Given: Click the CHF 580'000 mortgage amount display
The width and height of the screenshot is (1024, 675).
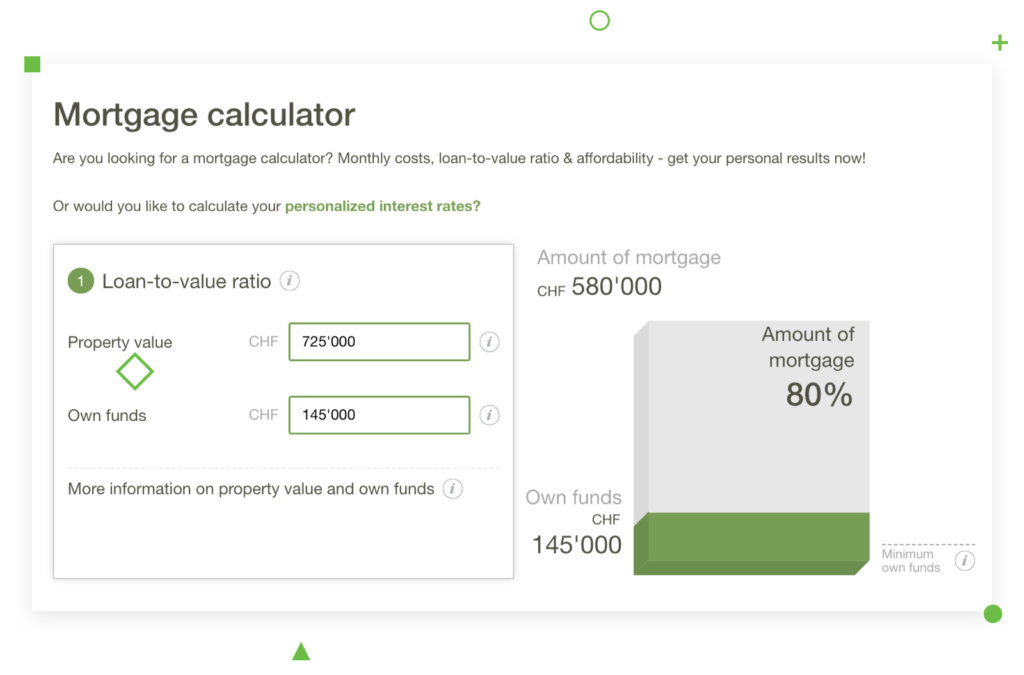Looking at the screenshot, I should pos(598,286).
